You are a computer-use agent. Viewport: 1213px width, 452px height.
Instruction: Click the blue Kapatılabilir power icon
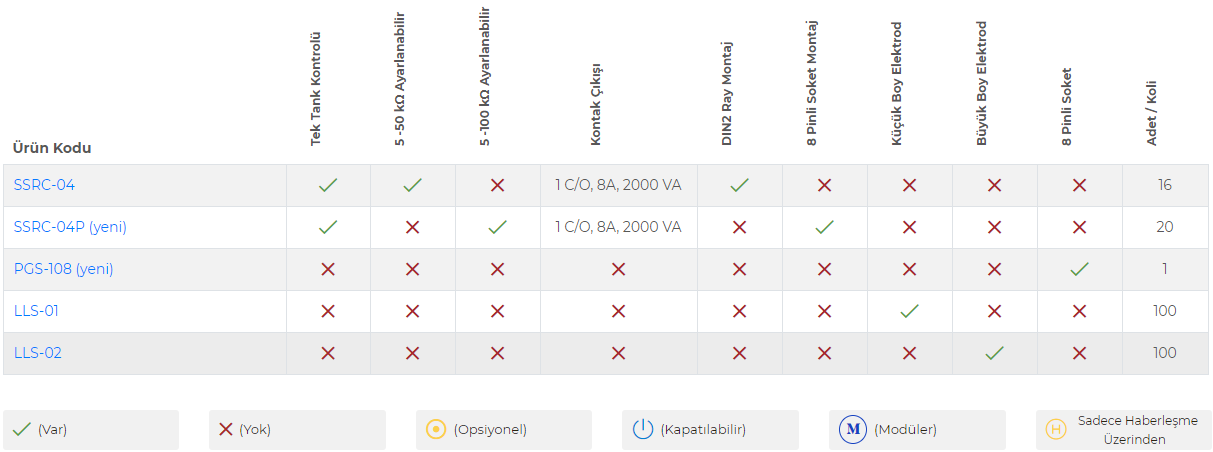pos(643,430)
